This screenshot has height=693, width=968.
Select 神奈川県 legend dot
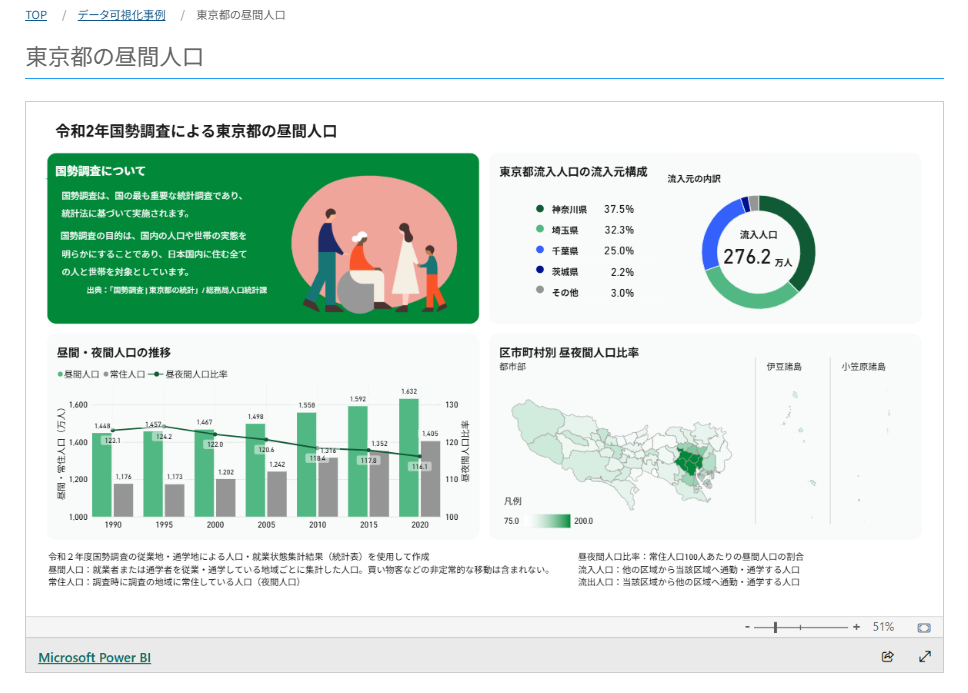[x=540, y=209]
